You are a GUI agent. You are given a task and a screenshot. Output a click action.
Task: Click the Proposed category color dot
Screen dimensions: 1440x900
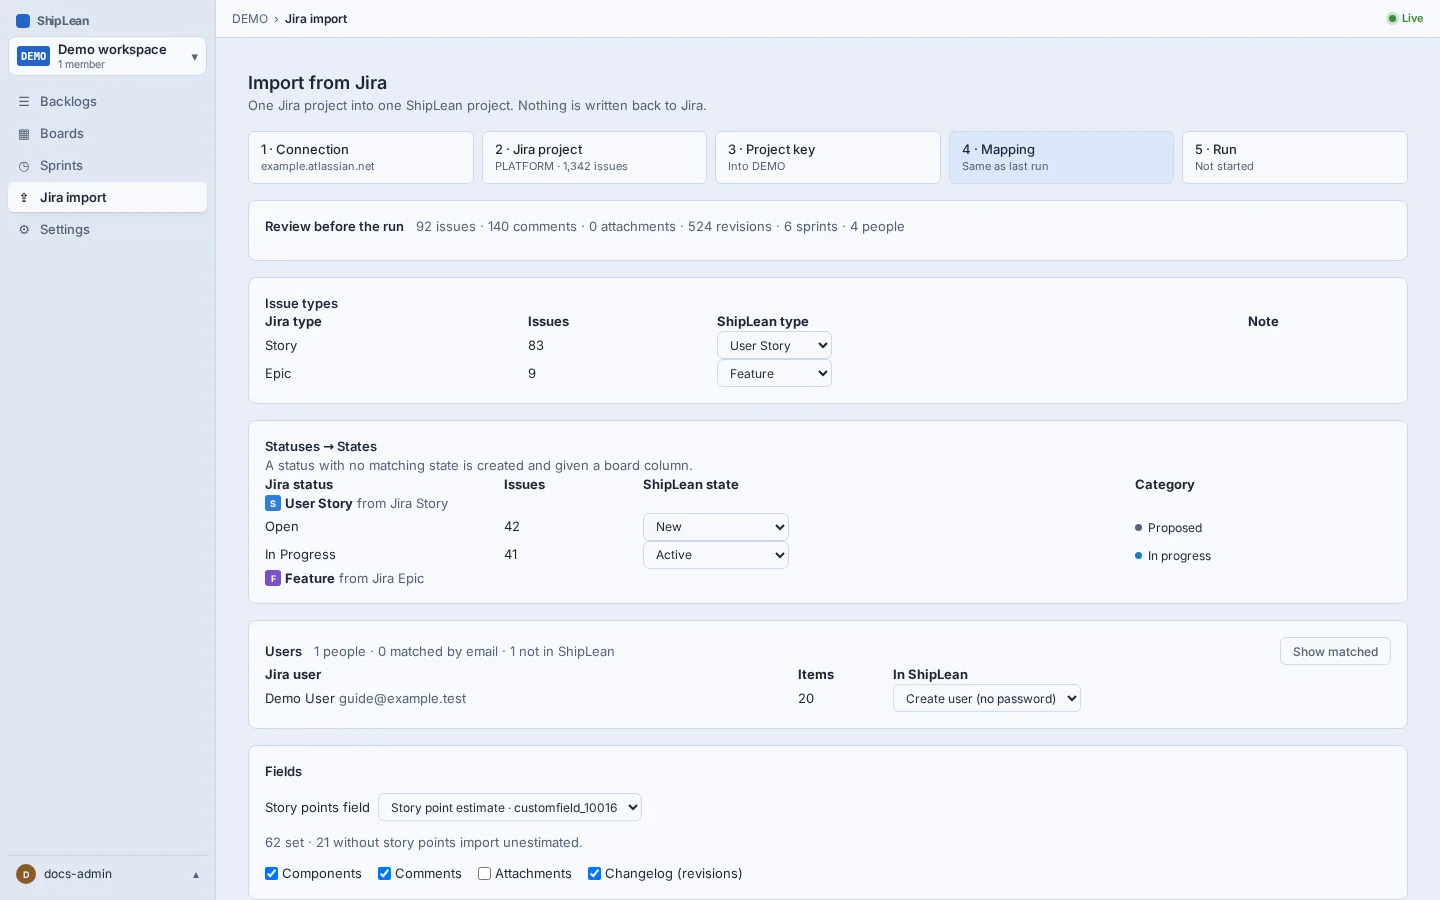[1138, 528]
